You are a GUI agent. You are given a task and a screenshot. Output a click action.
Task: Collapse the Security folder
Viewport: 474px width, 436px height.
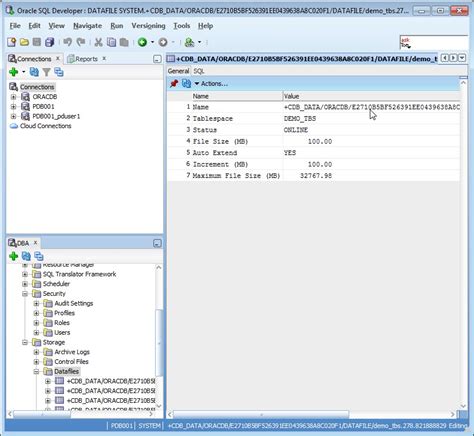25,294
